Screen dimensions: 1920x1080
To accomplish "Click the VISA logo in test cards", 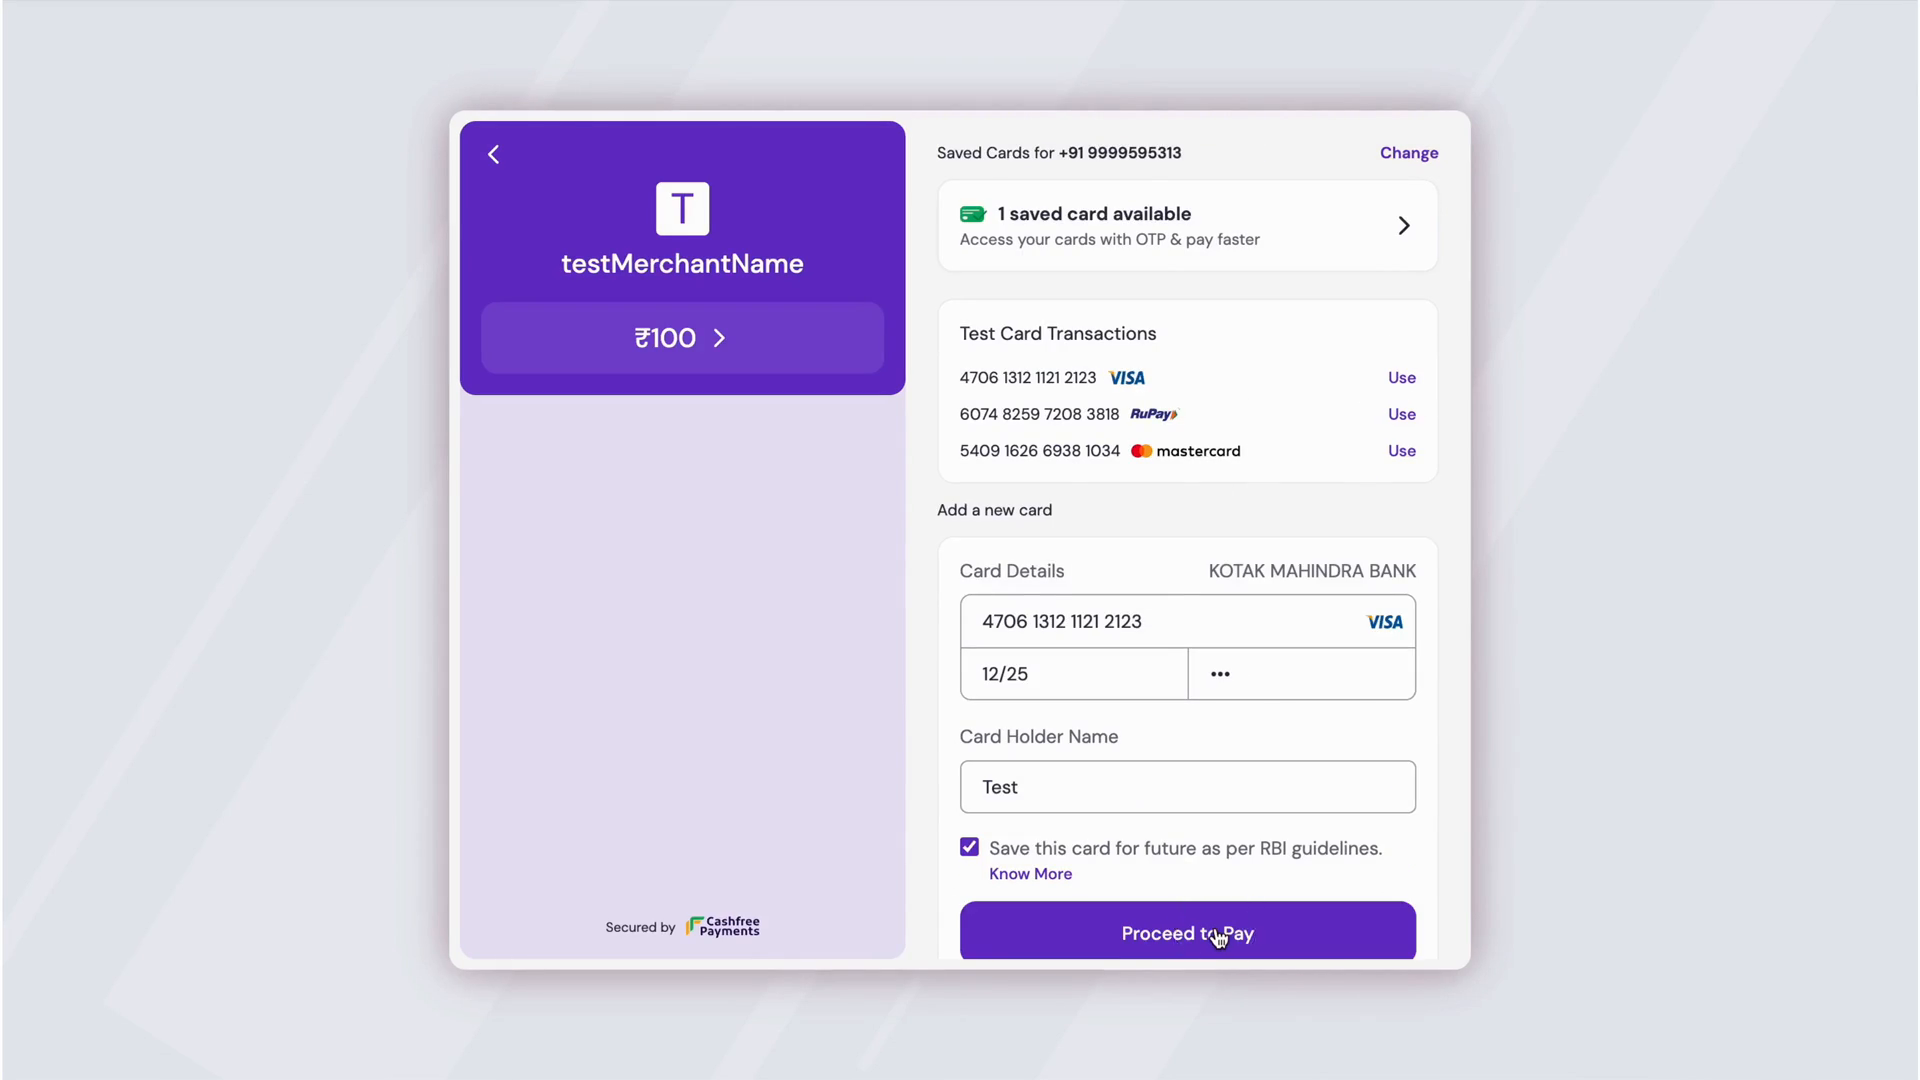I will (x=1127, y=378).
